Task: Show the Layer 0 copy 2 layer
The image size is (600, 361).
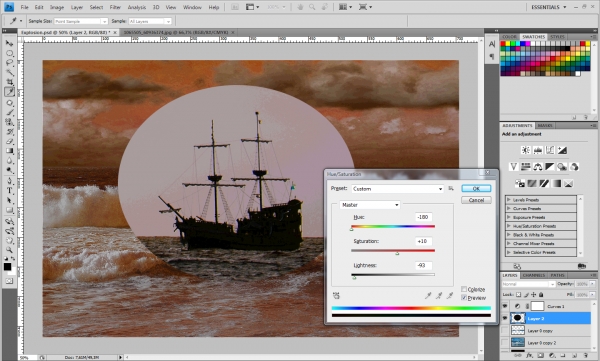Action: 505,343
